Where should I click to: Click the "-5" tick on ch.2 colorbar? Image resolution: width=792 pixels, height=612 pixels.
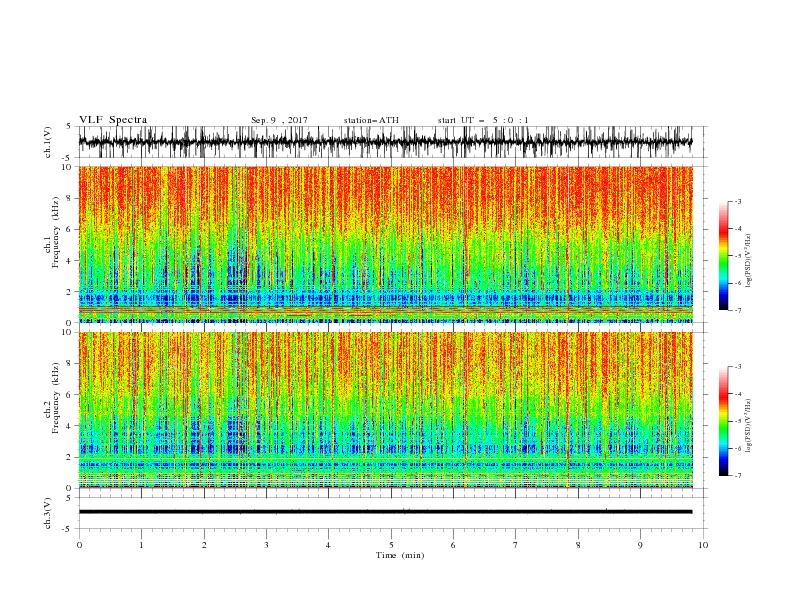pyautogui.click(x=738, y=421)
